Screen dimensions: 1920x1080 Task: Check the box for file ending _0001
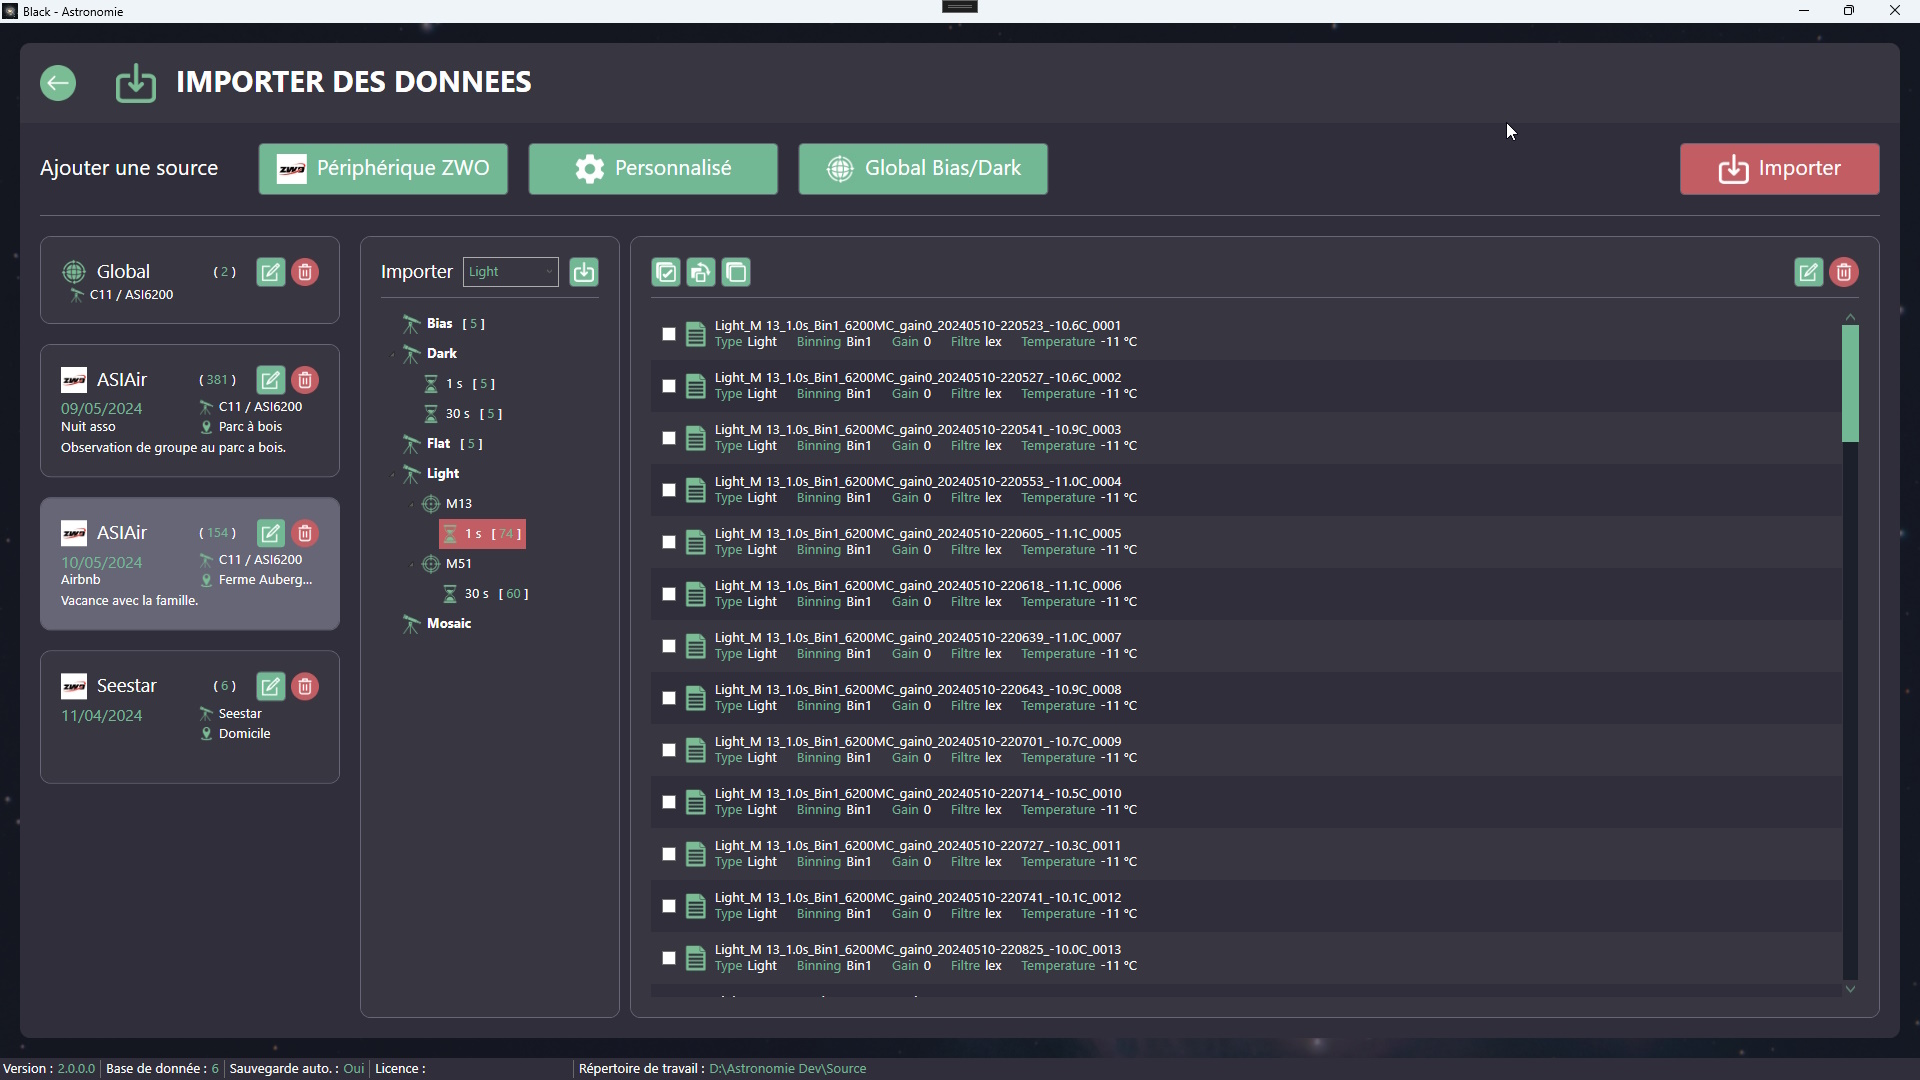[669, 334]
